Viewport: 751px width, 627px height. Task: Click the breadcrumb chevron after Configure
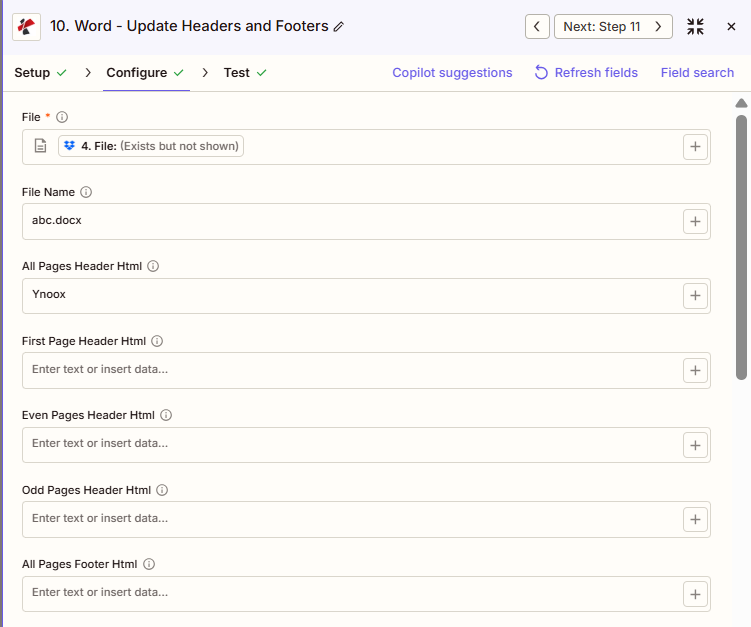(205, 73)
